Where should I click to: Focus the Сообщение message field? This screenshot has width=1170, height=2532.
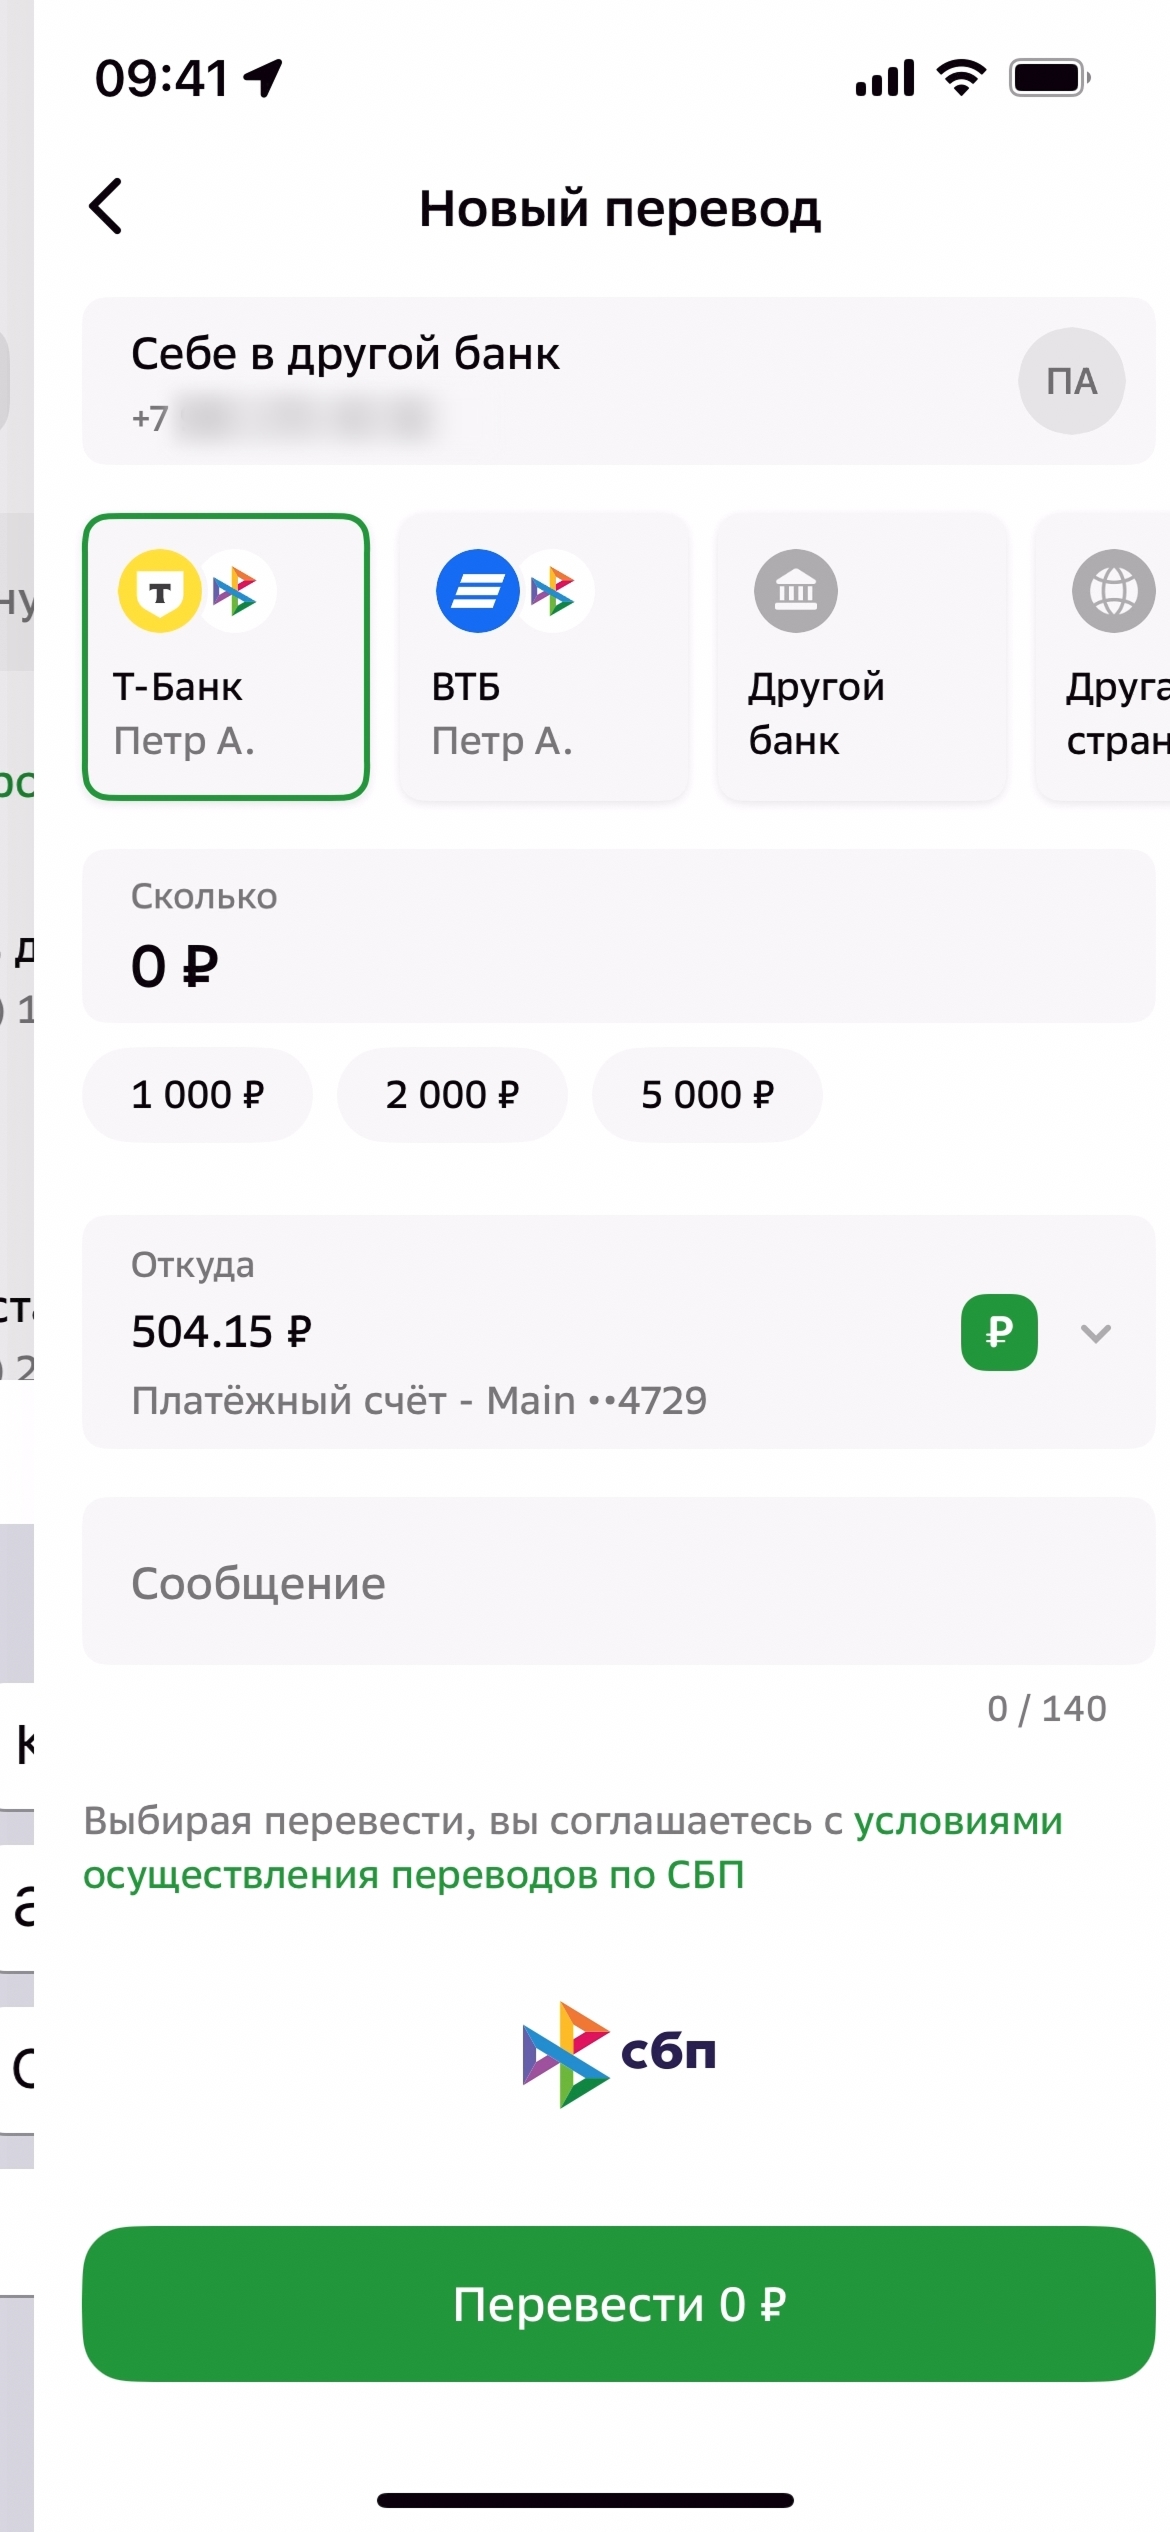pos(618,1581)
